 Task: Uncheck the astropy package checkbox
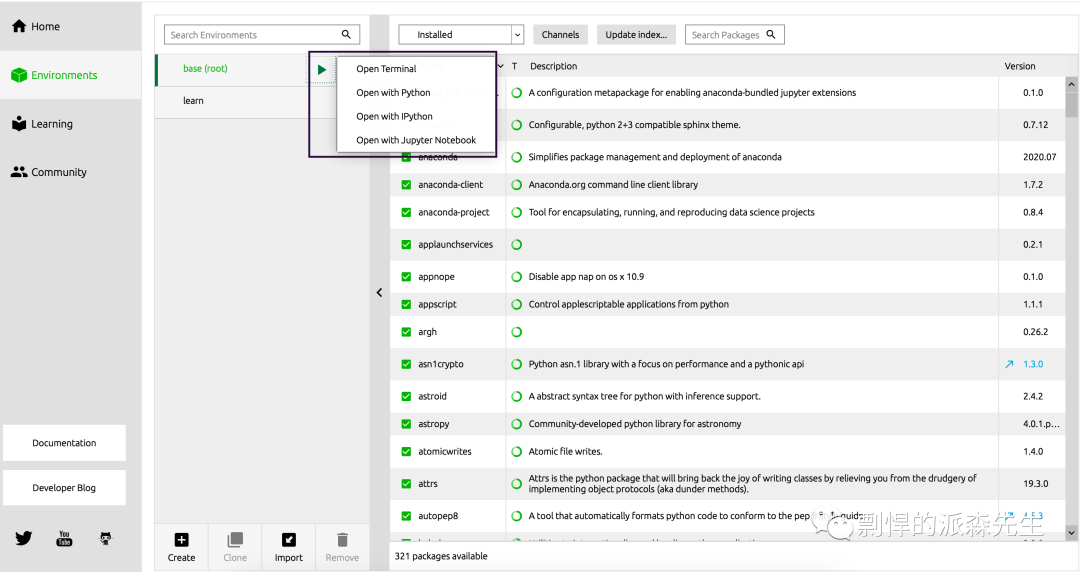coord(406,424)
